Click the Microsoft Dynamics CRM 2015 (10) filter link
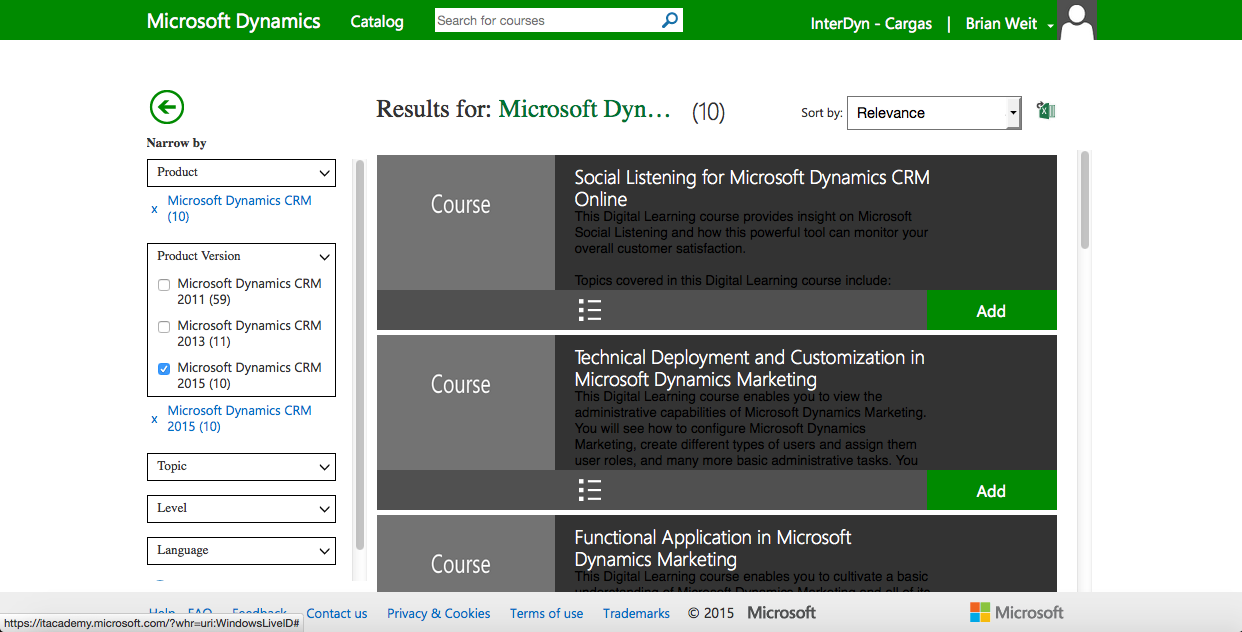 point(240,418)
